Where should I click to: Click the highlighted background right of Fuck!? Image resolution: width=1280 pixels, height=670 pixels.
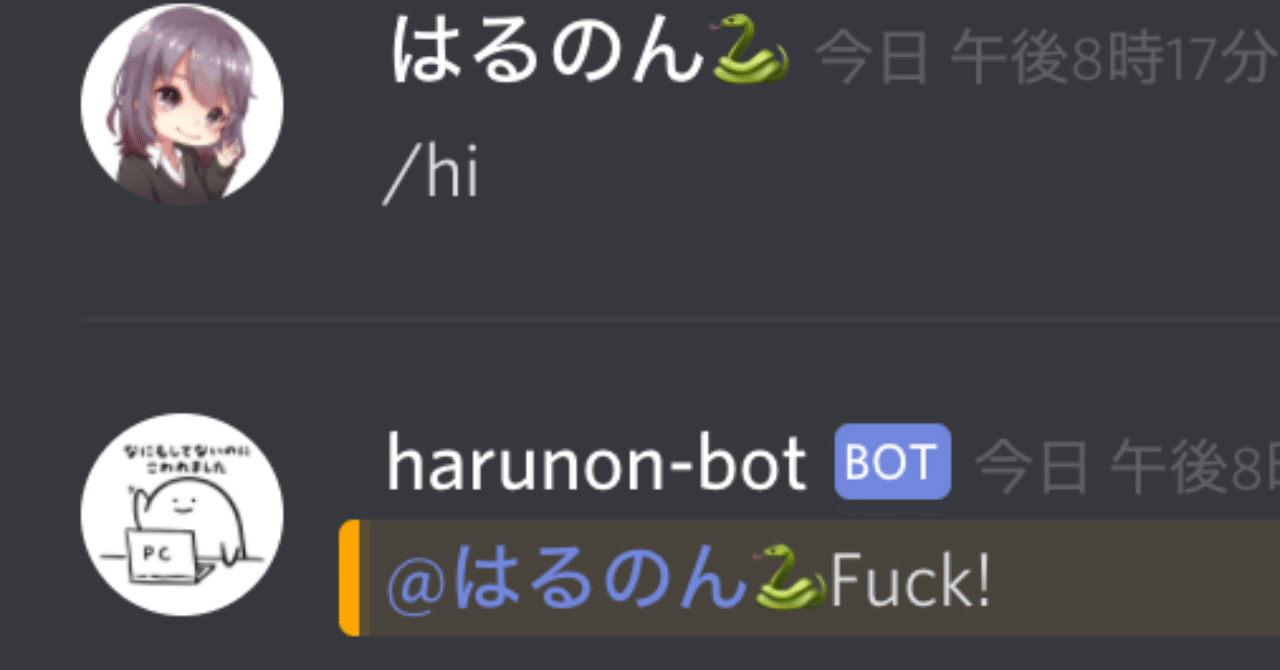point(1136,577)
